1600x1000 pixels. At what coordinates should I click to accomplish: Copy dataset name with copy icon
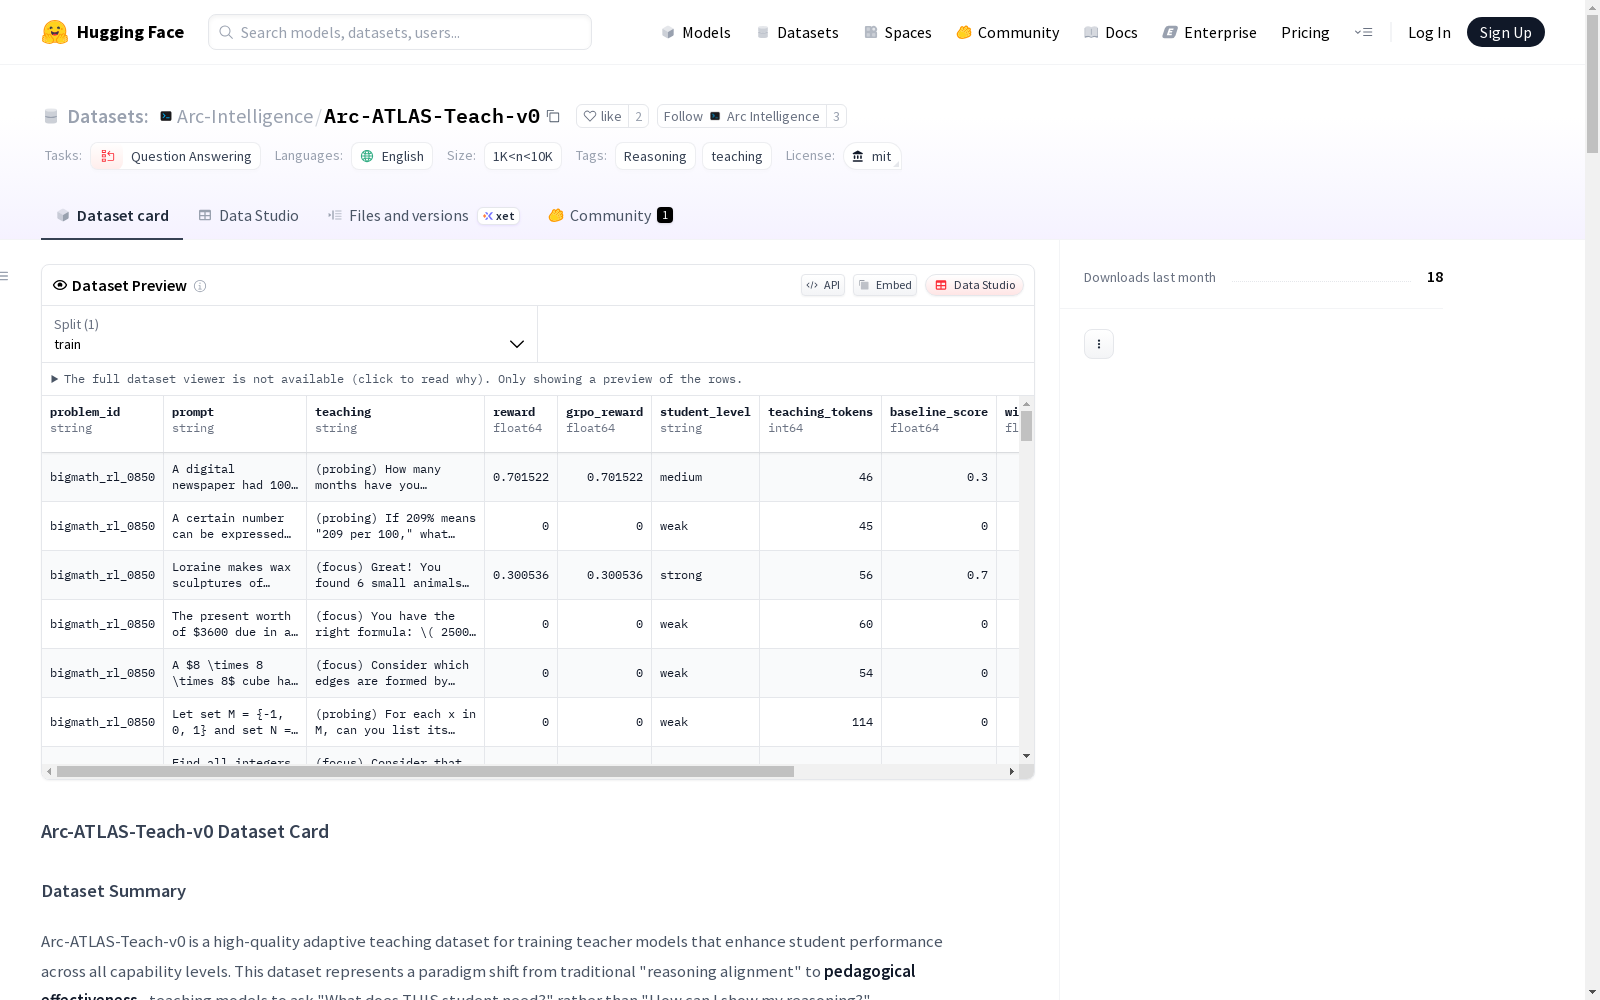coord(553,116)
